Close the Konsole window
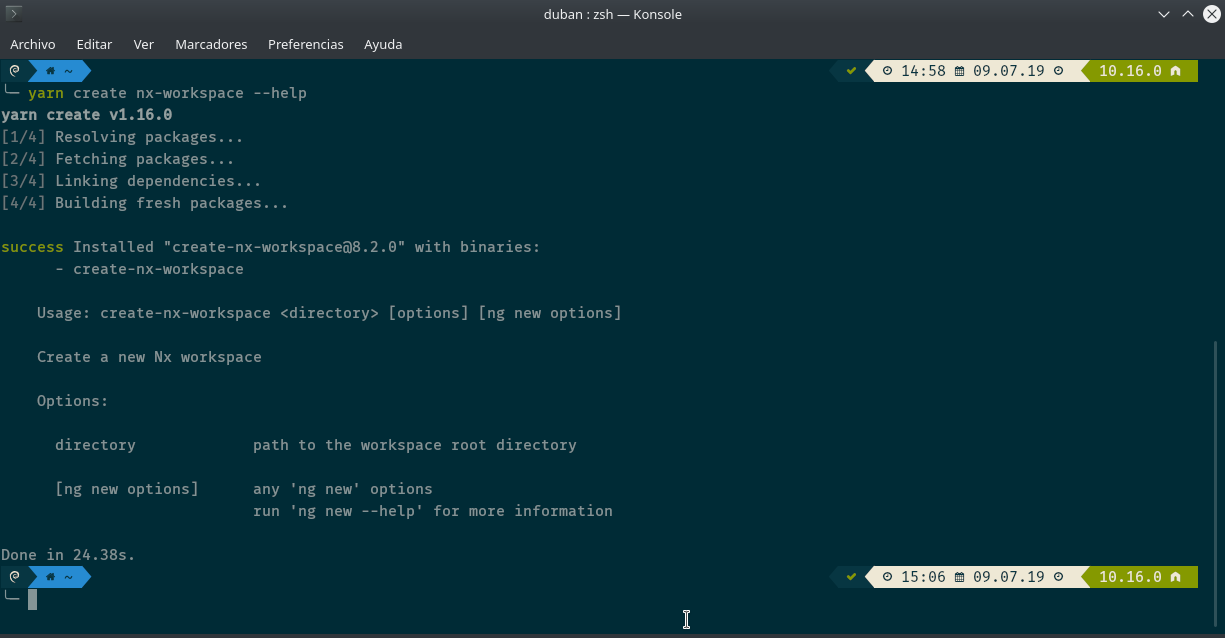The width and height of the screenshot is (1225, 638). click(x=1211, y=14)
